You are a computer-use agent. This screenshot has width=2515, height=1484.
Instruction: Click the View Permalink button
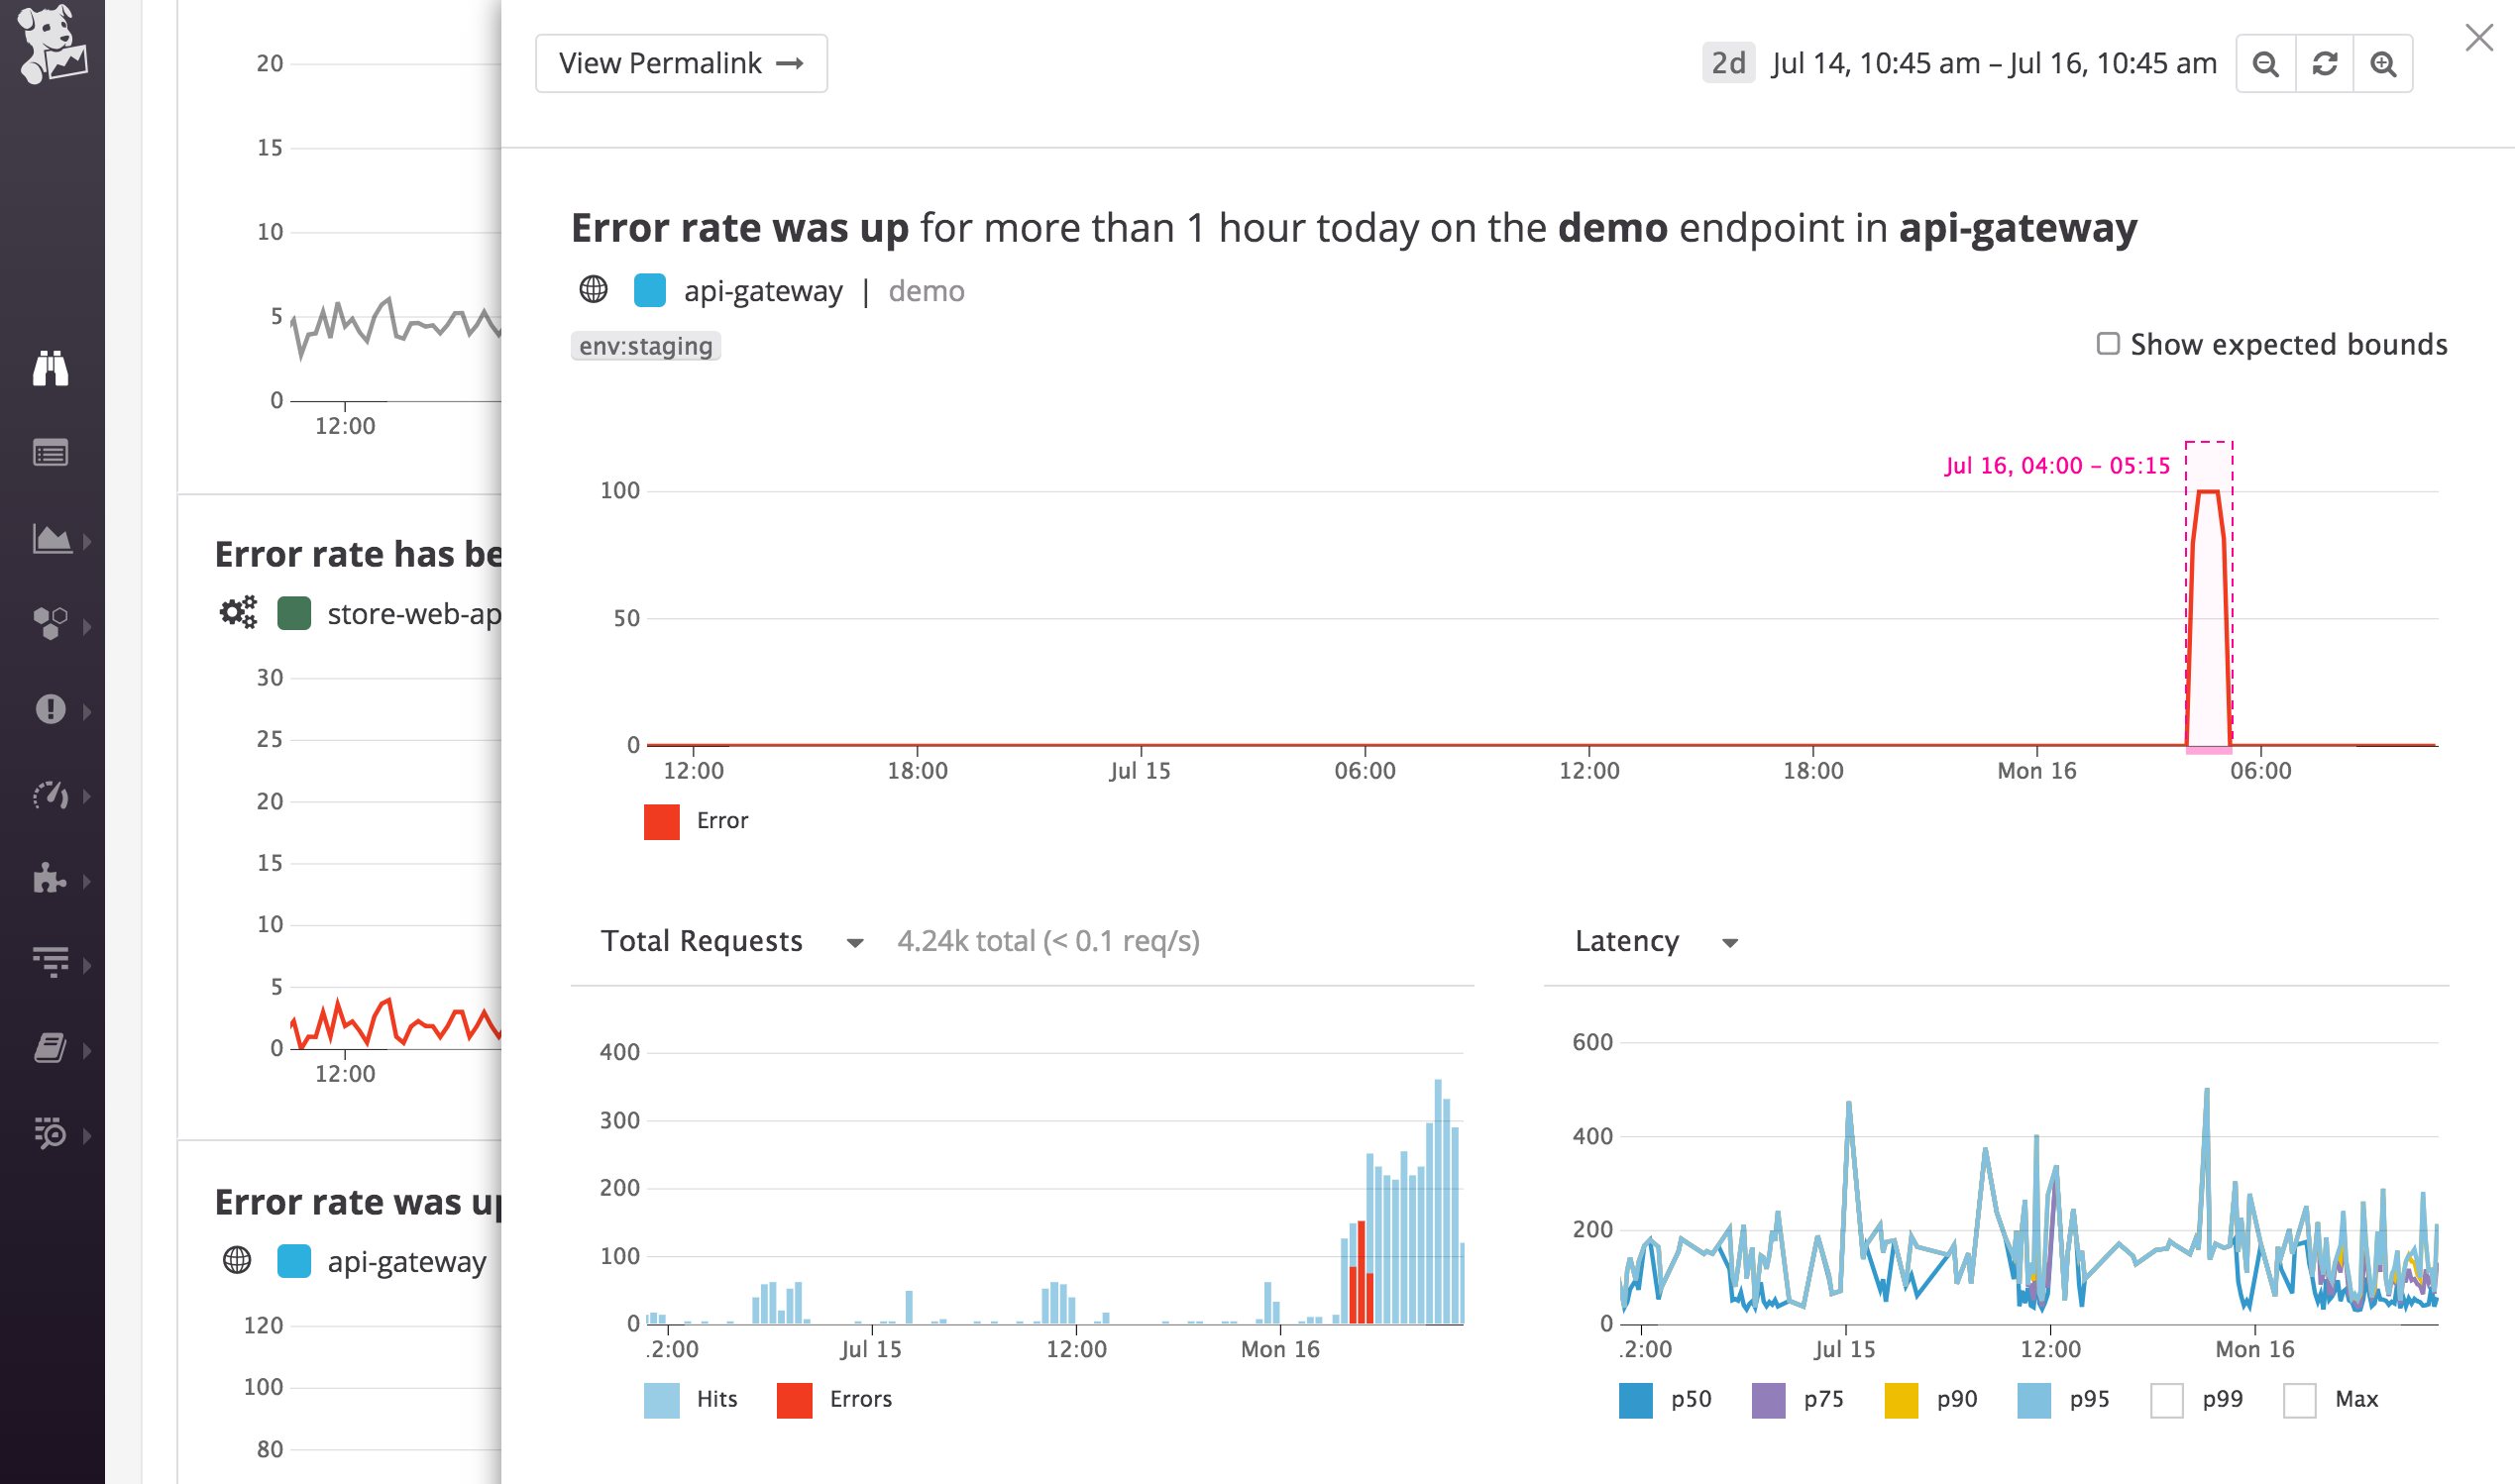point(680,62)
